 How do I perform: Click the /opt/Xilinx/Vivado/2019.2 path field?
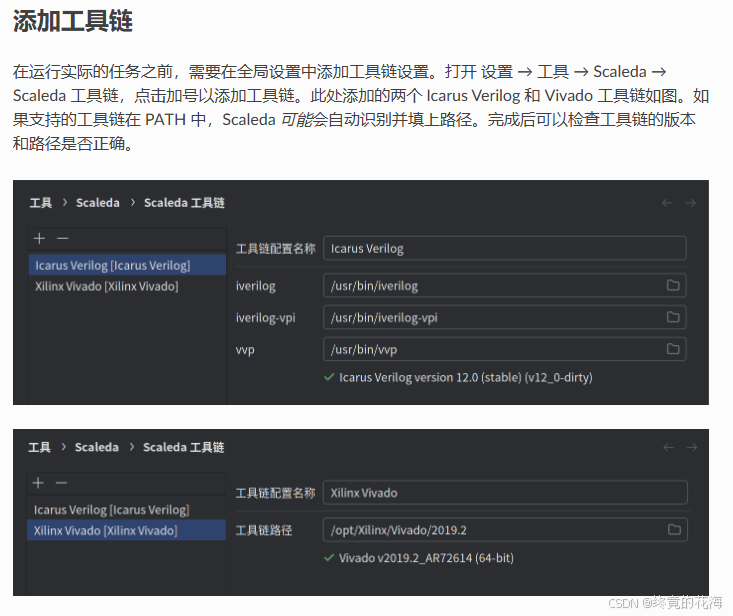click(505, 530)
